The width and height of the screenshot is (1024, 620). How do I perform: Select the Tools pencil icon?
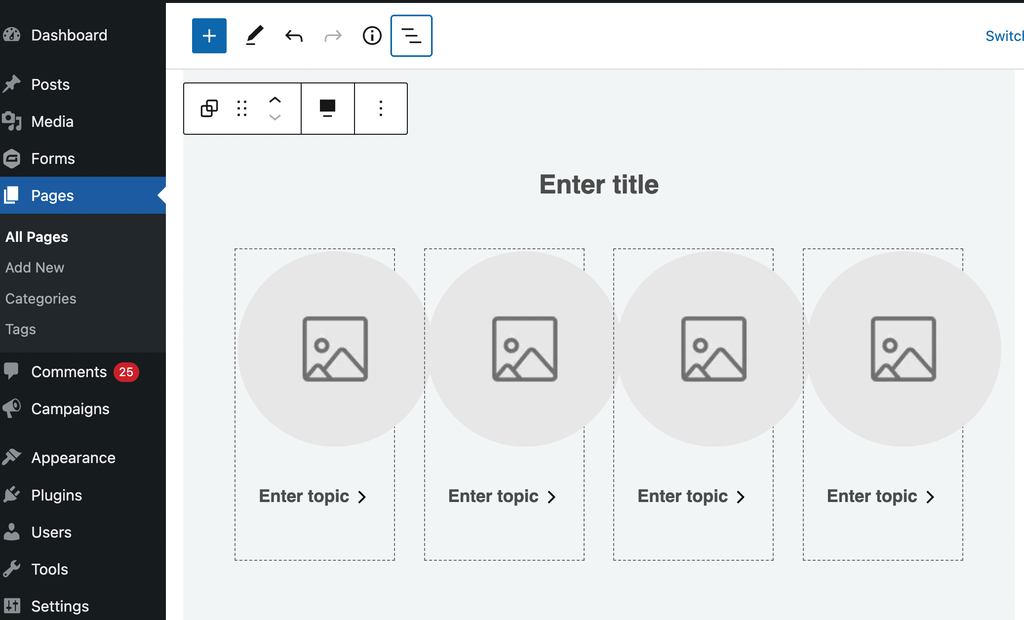pyautogui.click(x=254, y=35)
